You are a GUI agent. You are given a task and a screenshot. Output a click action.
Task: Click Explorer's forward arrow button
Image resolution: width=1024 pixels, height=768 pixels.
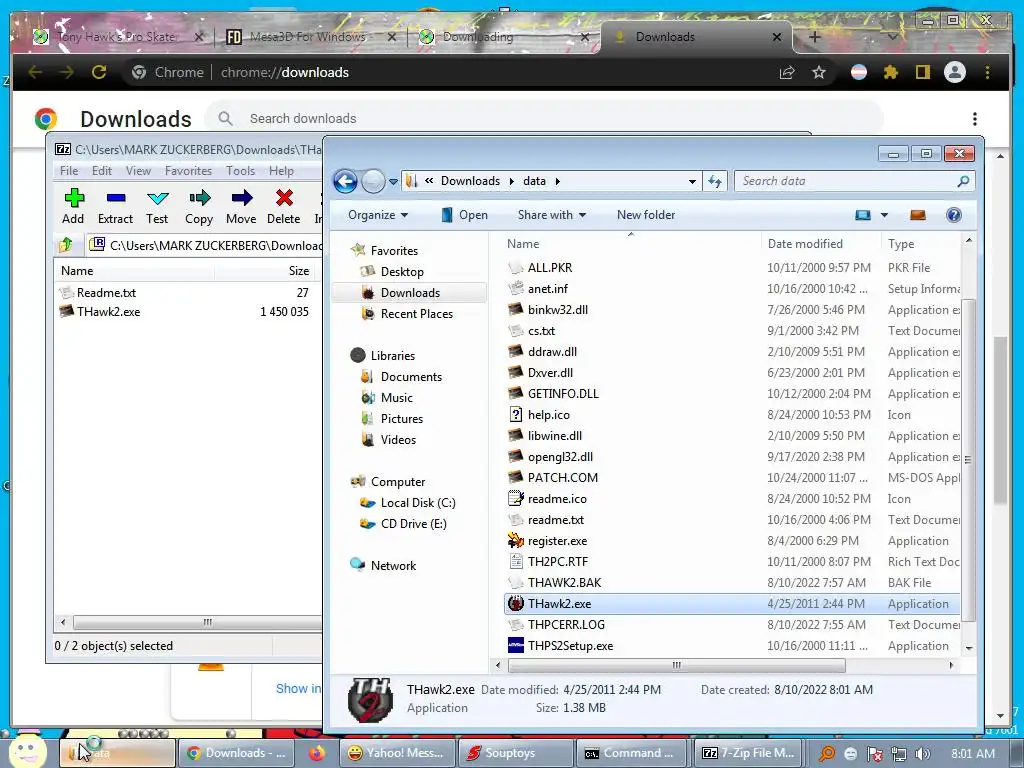click(x=373, y=181)
